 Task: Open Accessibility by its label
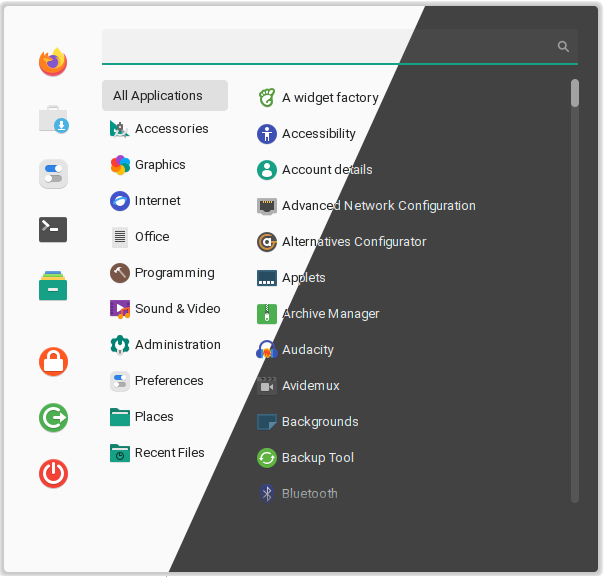pyautogui.click(x=319, y=134)
